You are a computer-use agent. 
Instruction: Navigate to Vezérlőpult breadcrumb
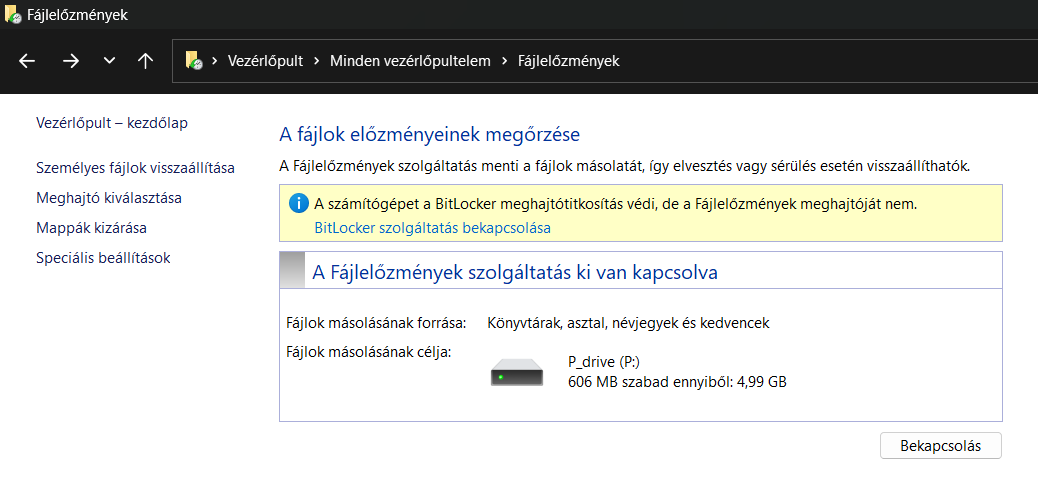(x=265, y=62)
